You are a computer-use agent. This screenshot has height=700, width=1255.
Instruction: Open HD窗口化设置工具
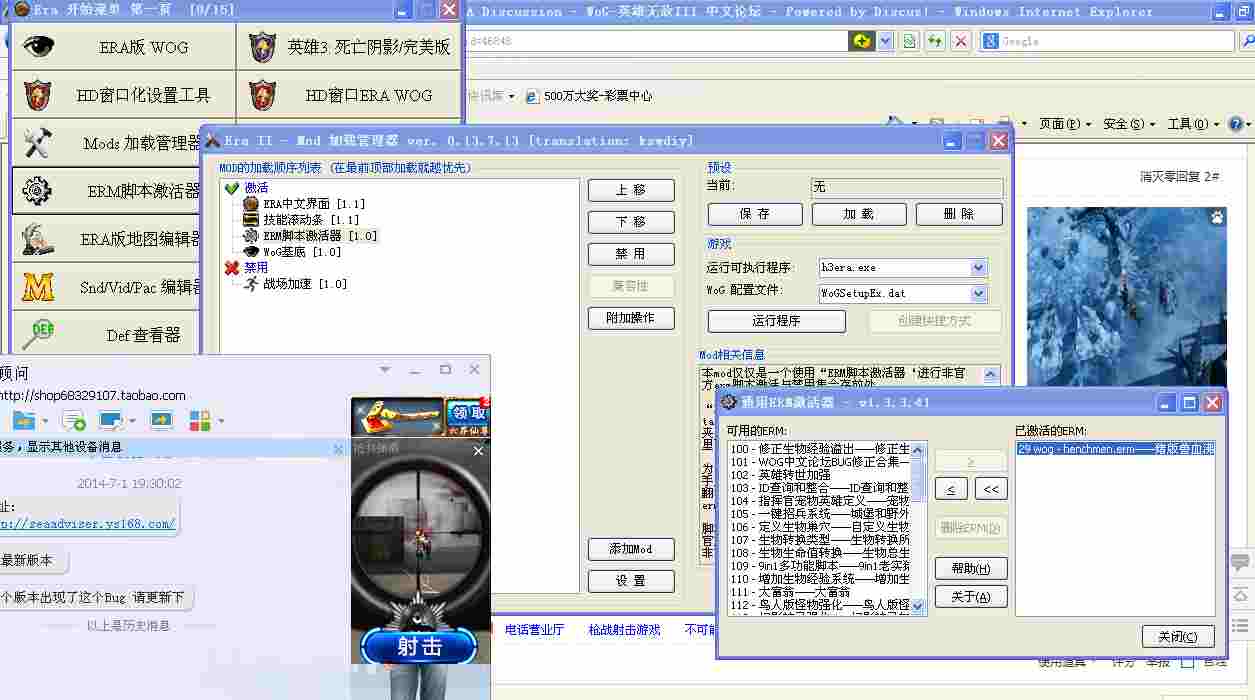(x=123, y=95)
